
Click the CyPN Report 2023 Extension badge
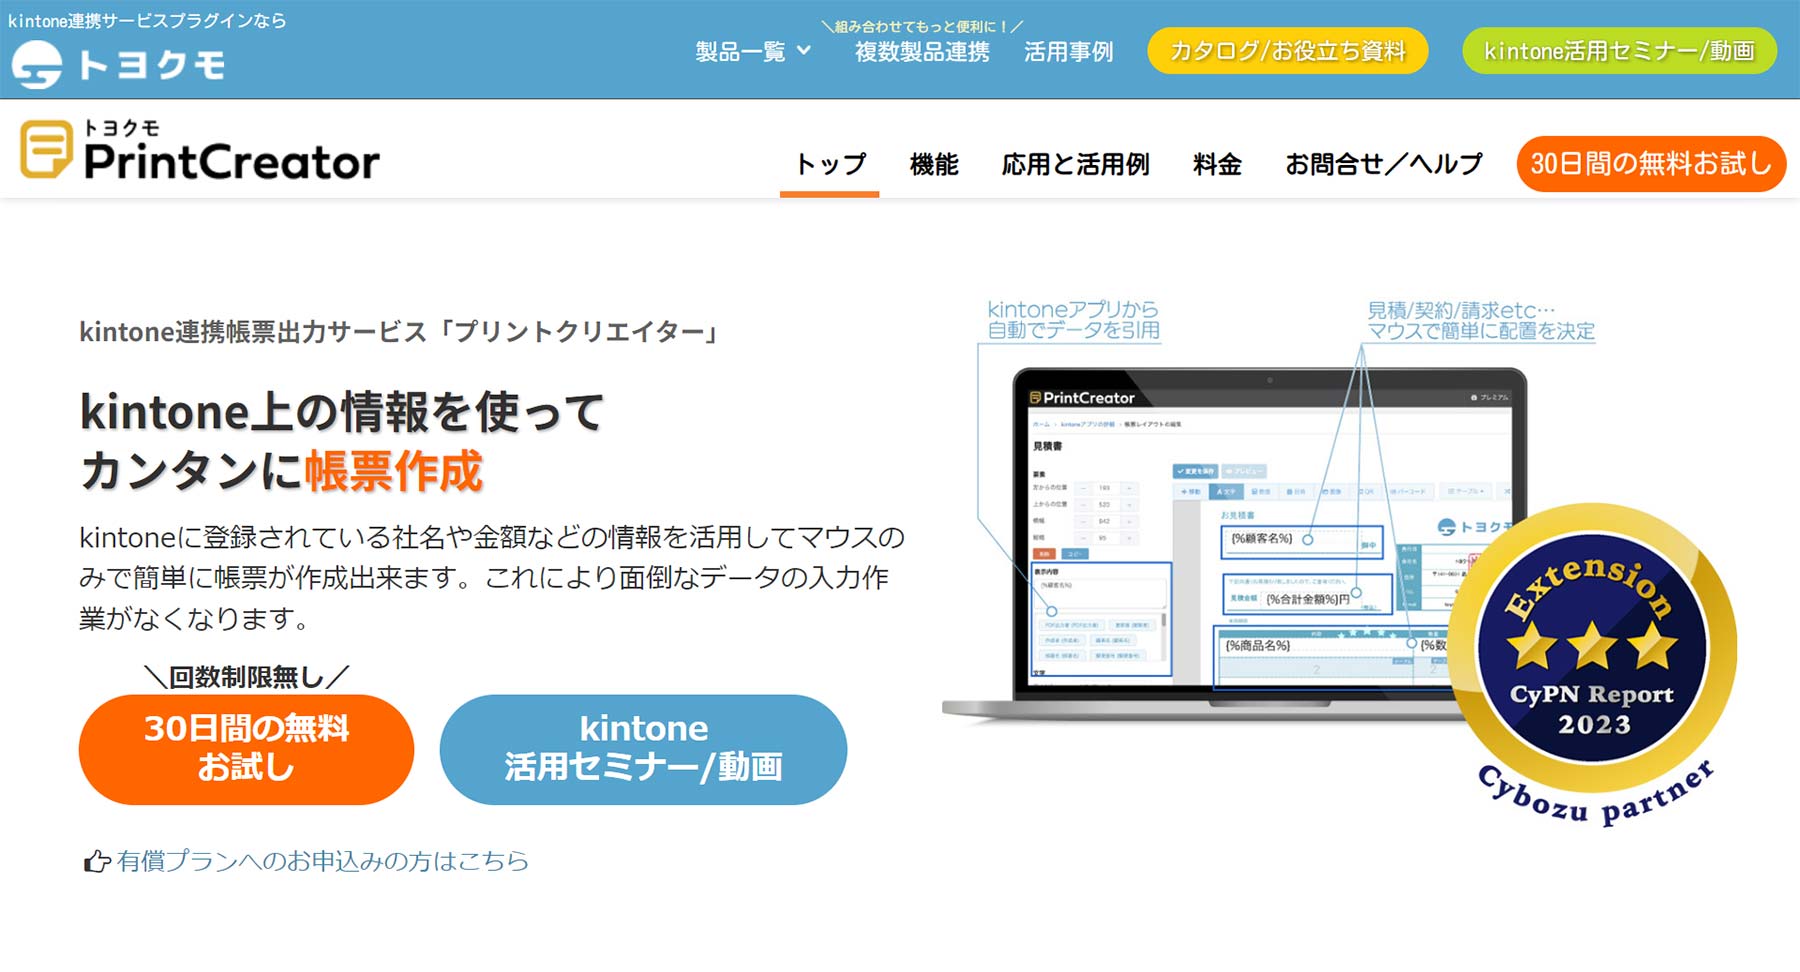coord(1593,665)
